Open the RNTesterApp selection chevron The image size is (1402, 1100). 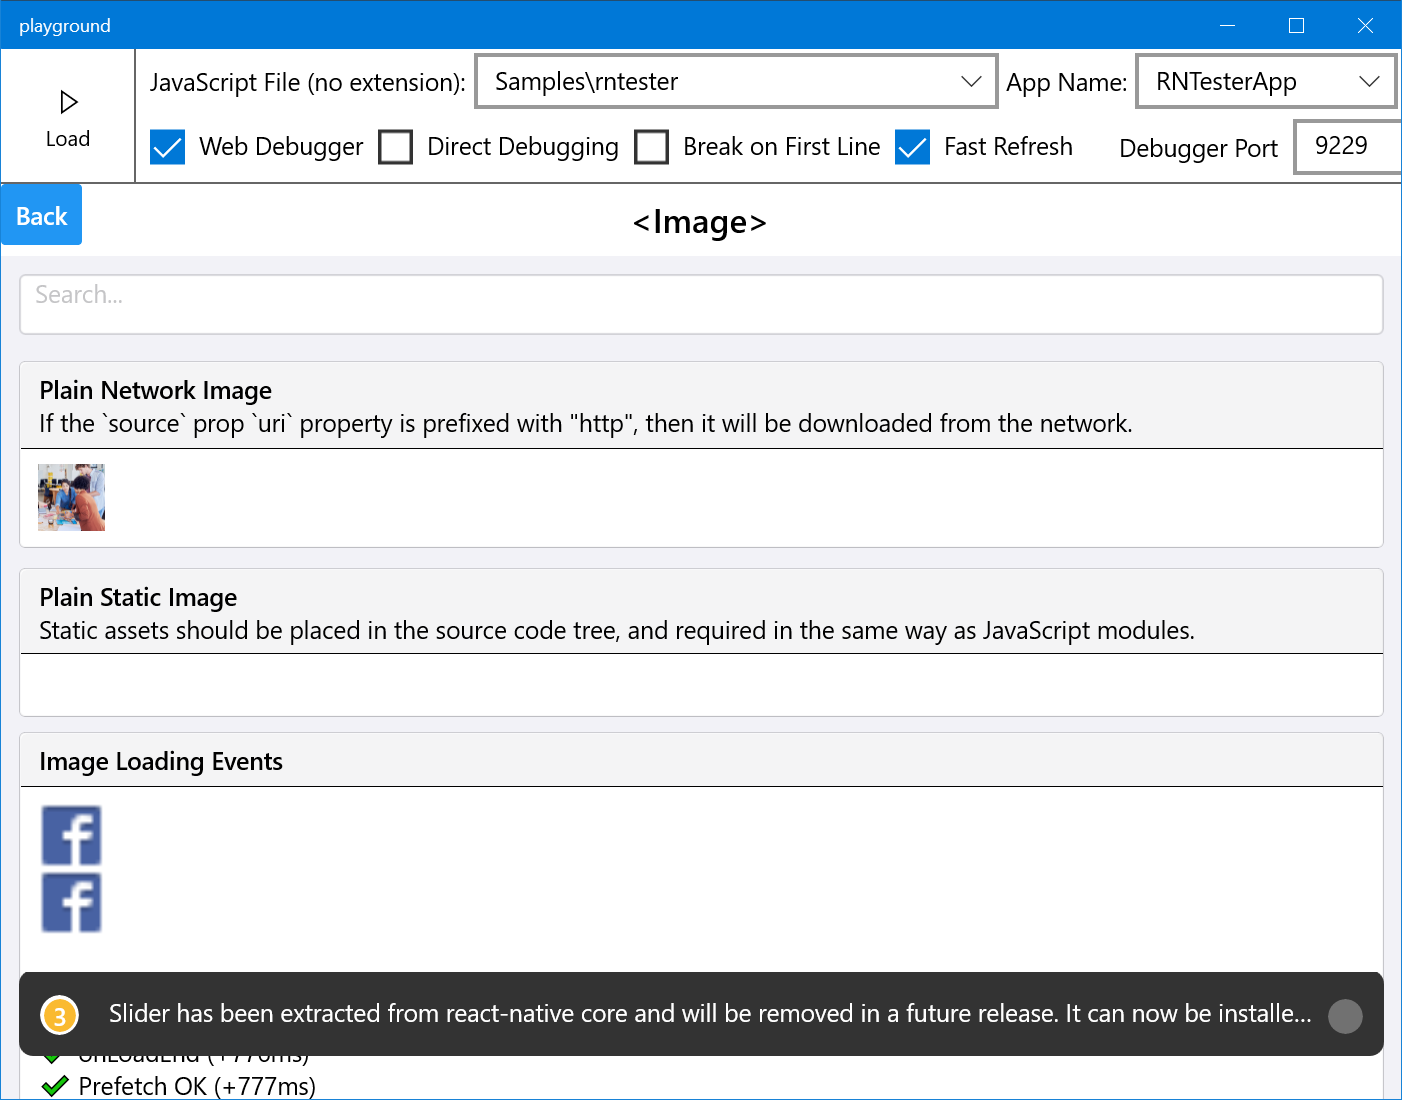[1370, 81]
